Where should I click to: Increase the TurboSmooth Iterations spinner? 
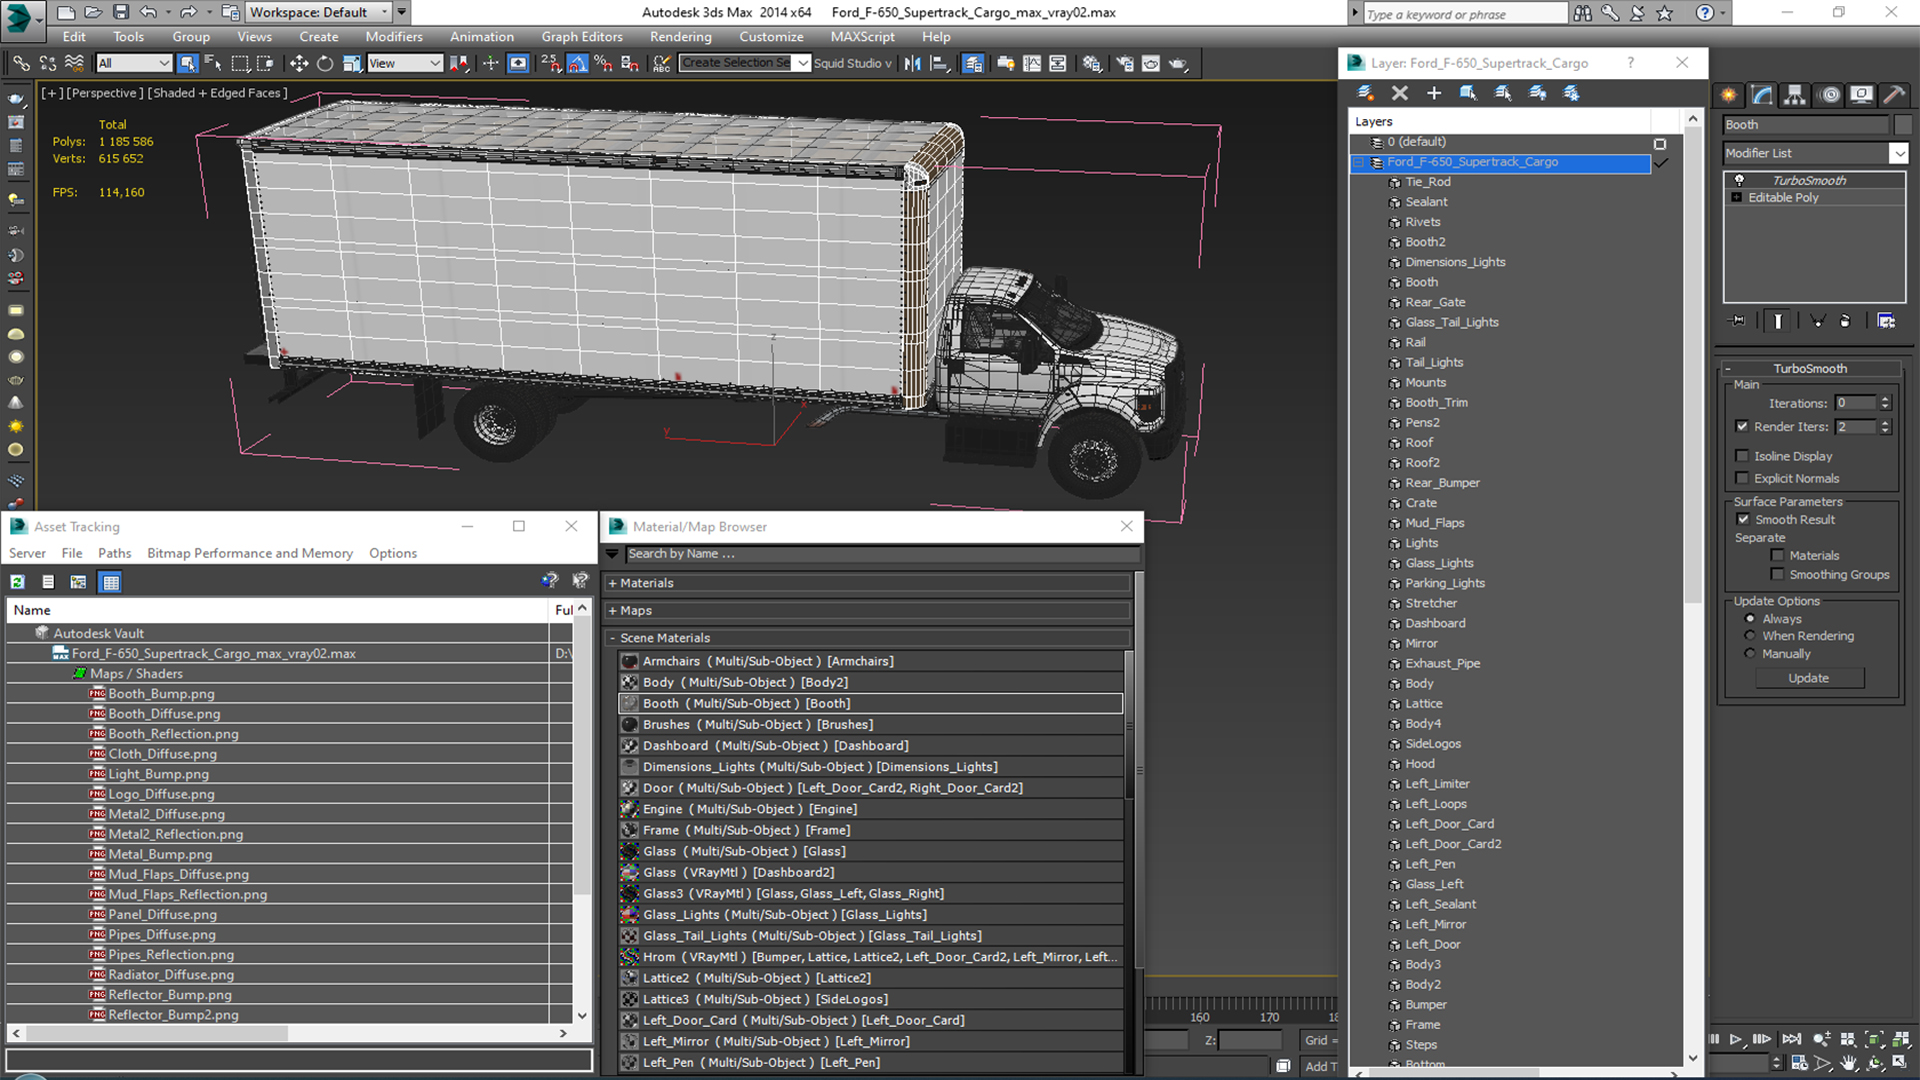pos(1885,399)
